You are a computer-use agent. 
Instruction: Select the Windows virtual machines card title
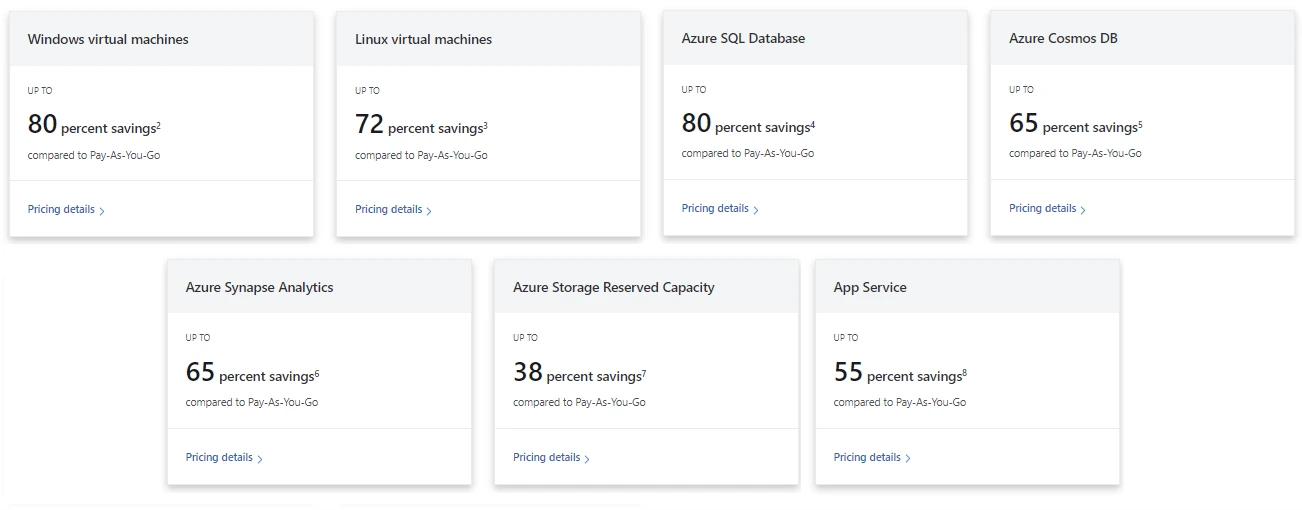[x=108, y=40]
